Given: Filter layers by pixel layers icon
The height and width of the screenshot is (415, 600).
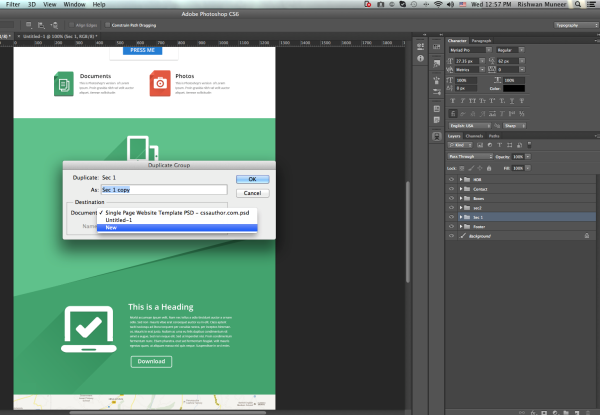Looking at the screenshot, I should (480, 145).
